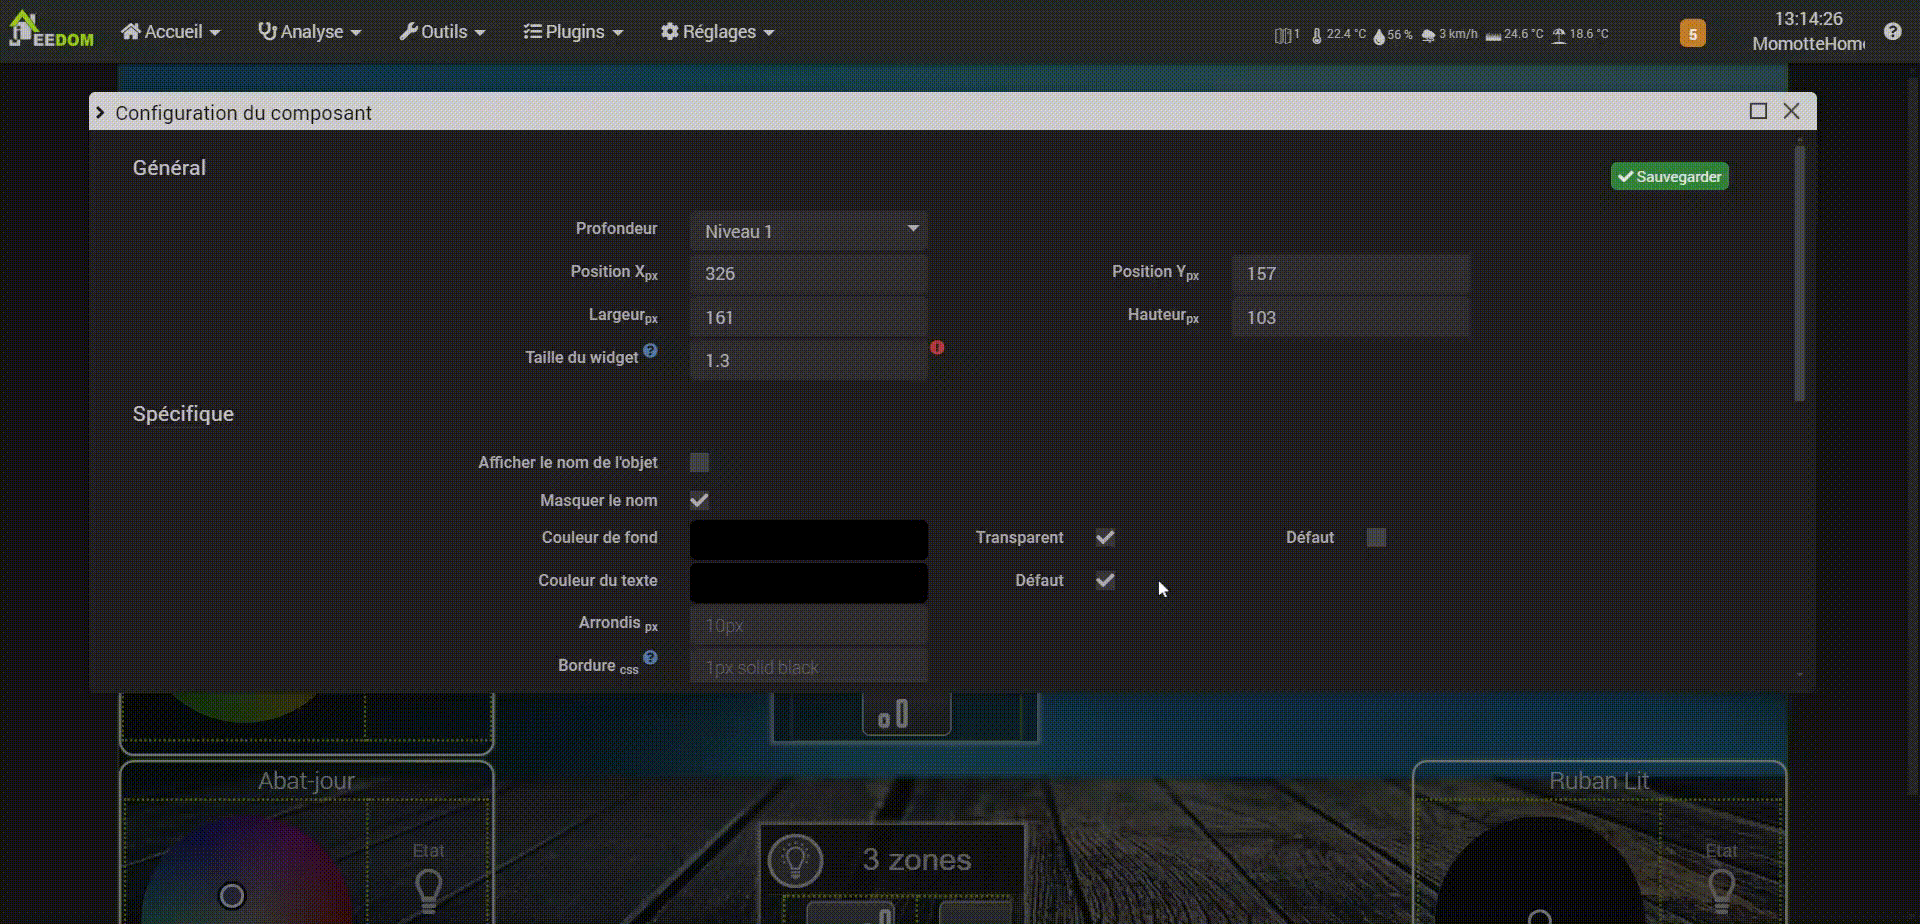Viewport: 1920px width, 924px height.
Task: Click the red warning icon beside Taille du widget
Action: pos(937,348)
